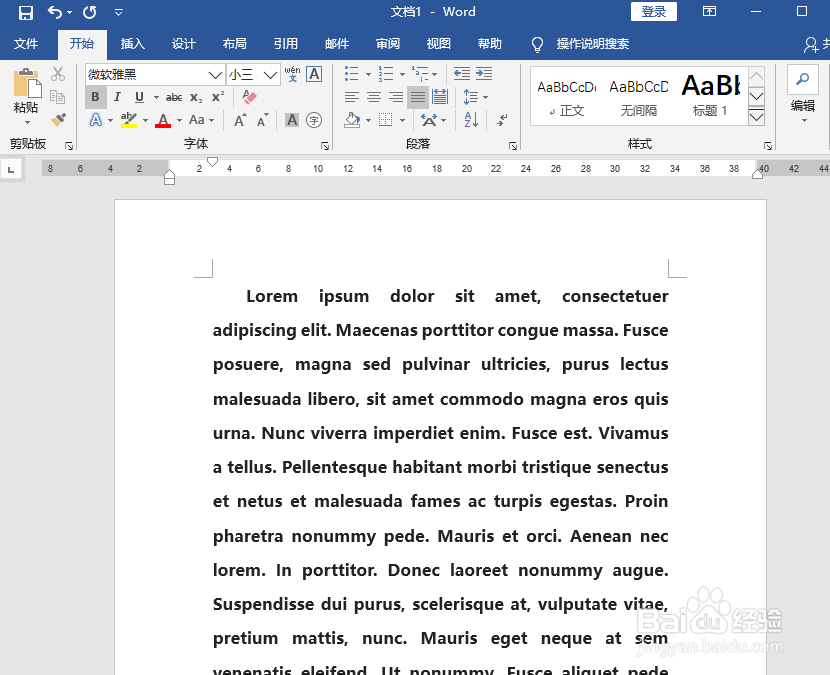Clear all formatting with eraser icon
830x675 pixels.
click(249, 97)
